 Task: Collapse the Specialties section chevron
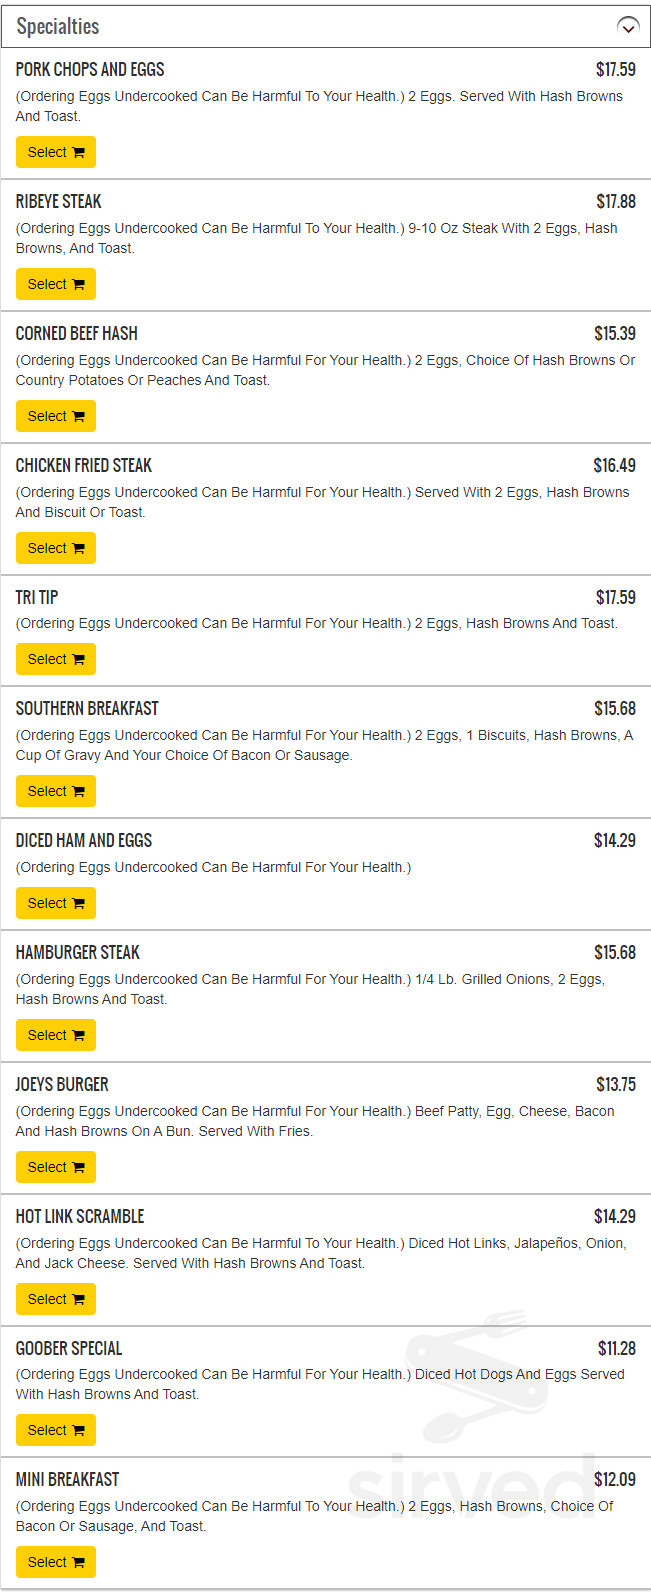tap(628, 27)
